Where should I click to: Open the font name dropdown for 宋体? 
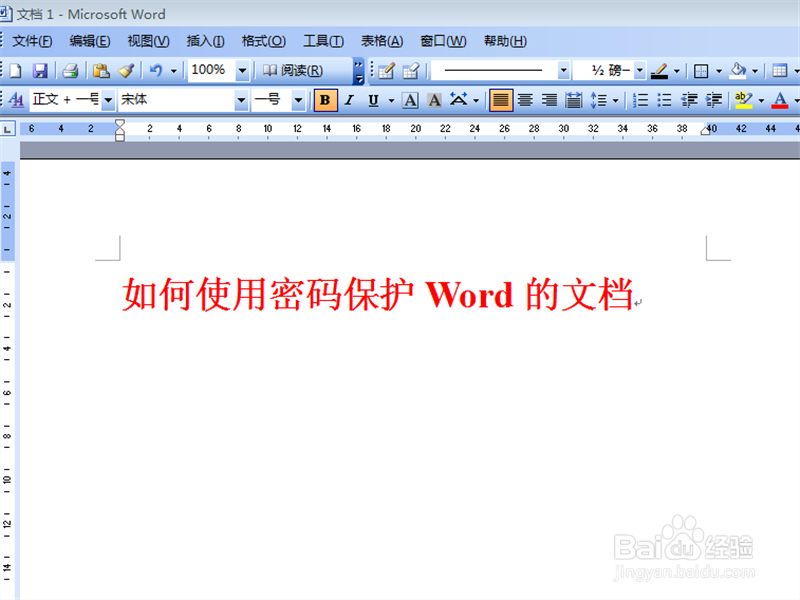[x=240, y=100]
